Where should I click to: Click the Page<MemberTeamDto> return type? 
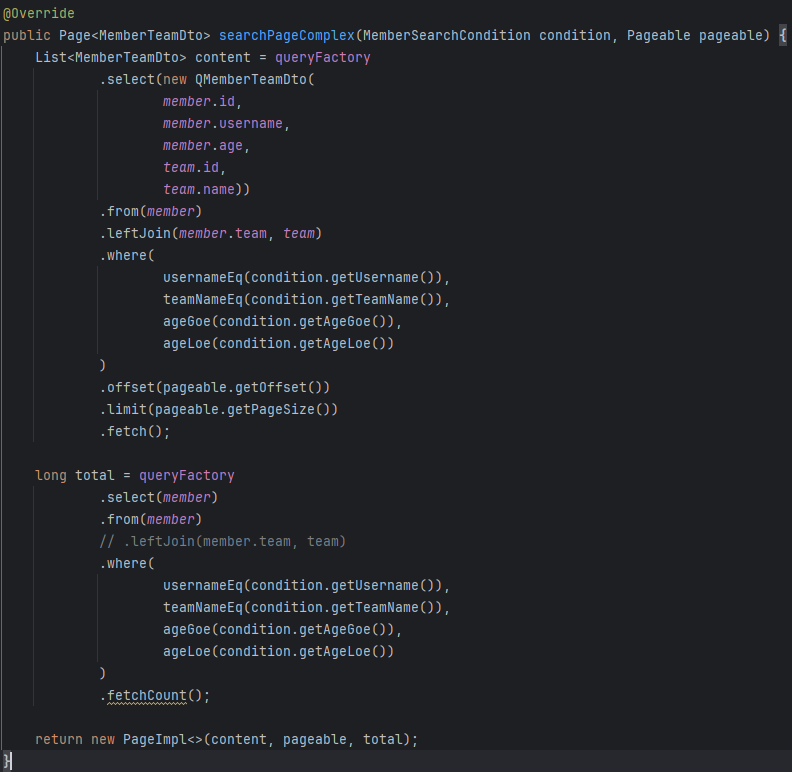(134, 35)
